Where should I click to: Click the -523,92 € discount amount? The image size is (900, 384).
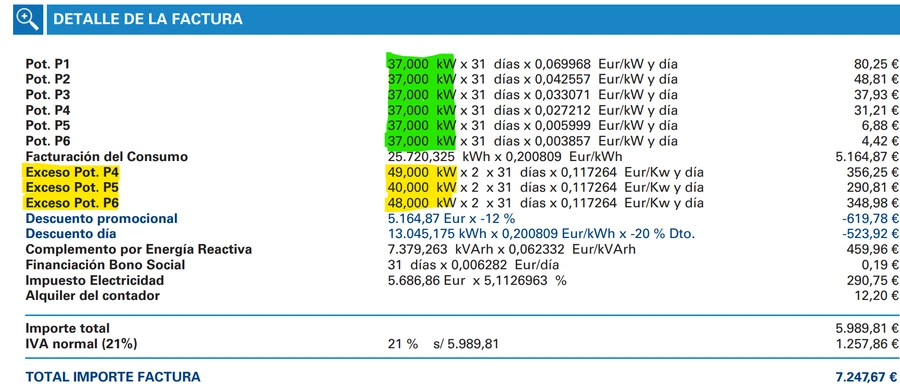(871, 234)
